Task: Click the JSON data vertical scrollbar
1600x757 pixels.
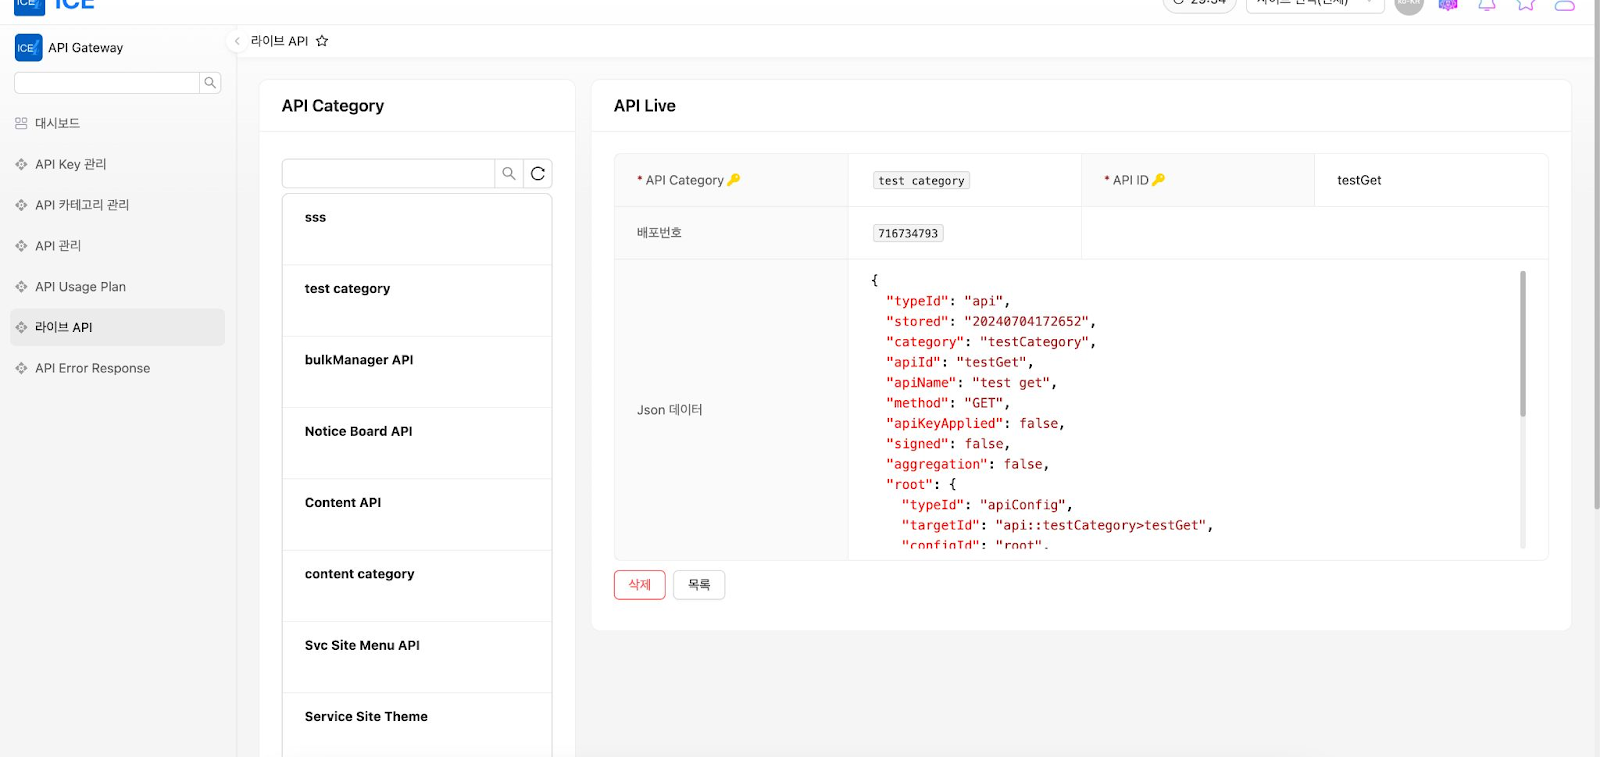Action: coord(1523,345)
